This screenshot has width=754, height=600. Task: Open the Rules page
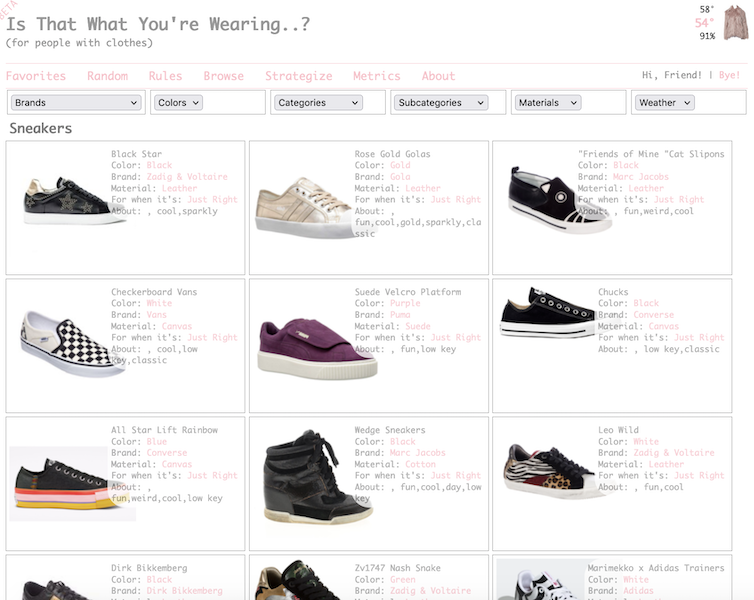pyautogui.click(x=165, y=76)
